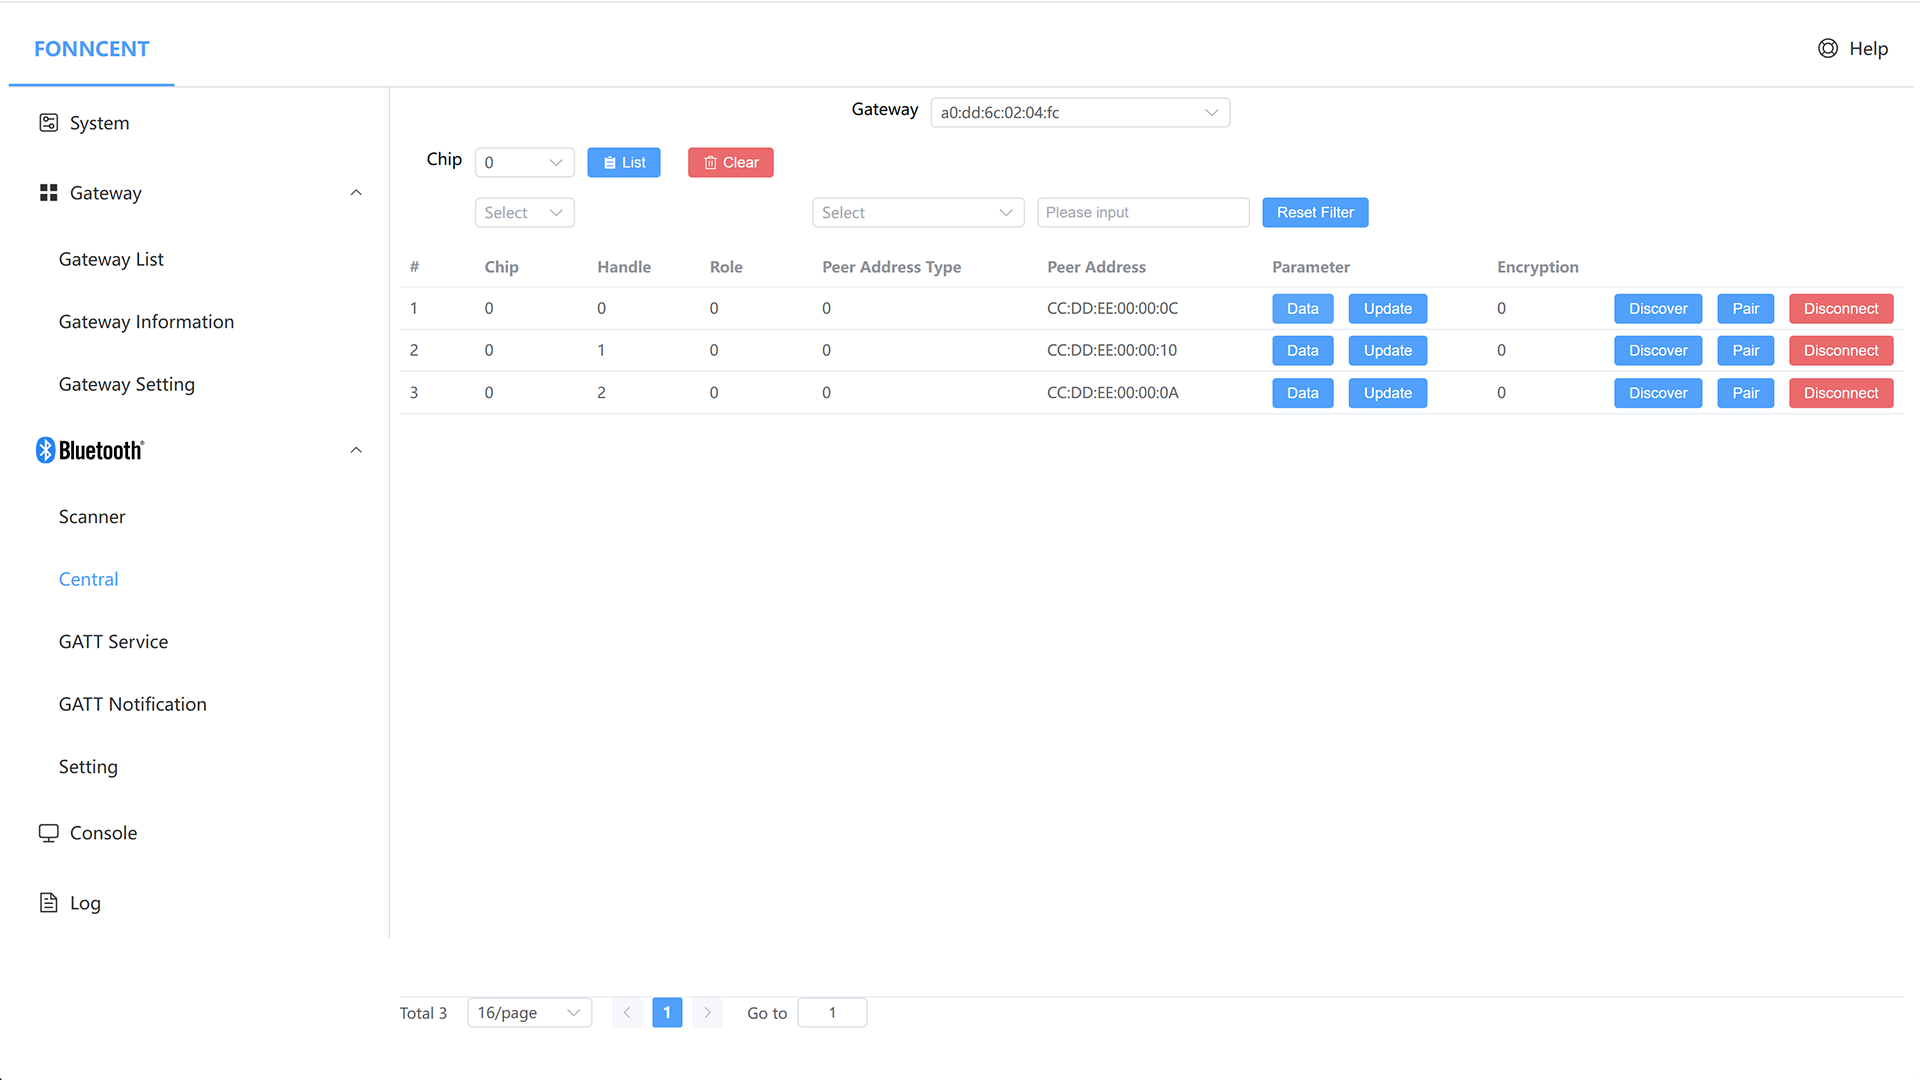Open the Scanner menu item
This screenshot has height=1080, width=1920.
pyautogui.click(x=92, y=517)
